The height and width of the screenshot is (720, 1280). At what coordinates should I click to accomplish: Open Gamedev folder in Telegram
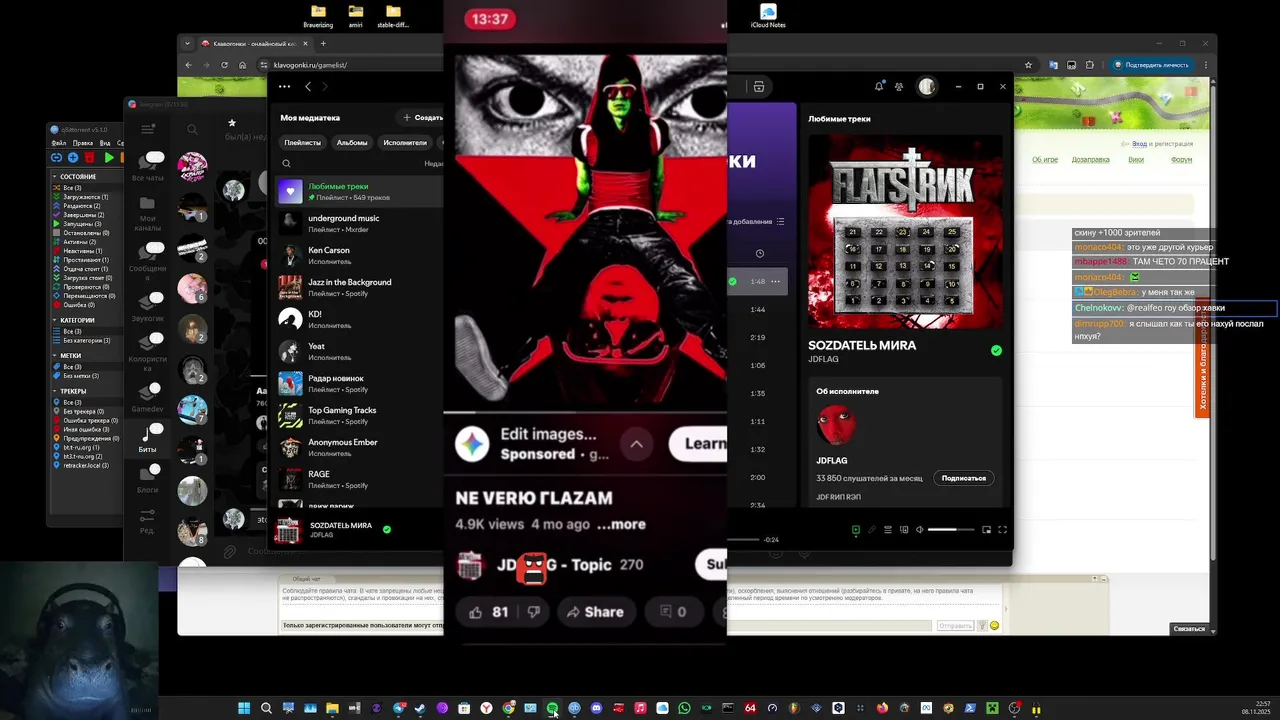point(147,397)
